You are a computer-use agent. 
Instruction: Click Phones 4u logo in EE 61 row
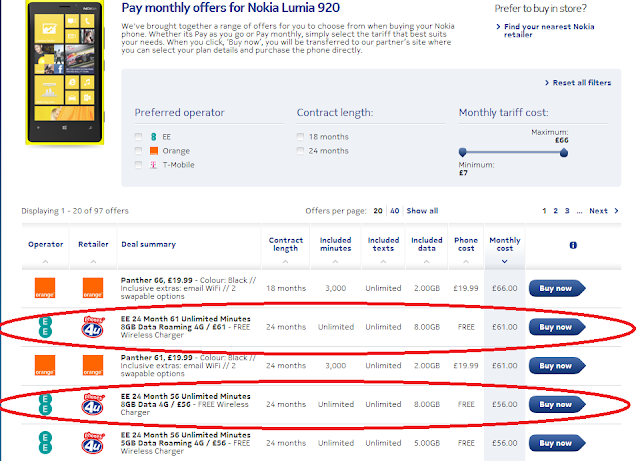coord(93,327)
